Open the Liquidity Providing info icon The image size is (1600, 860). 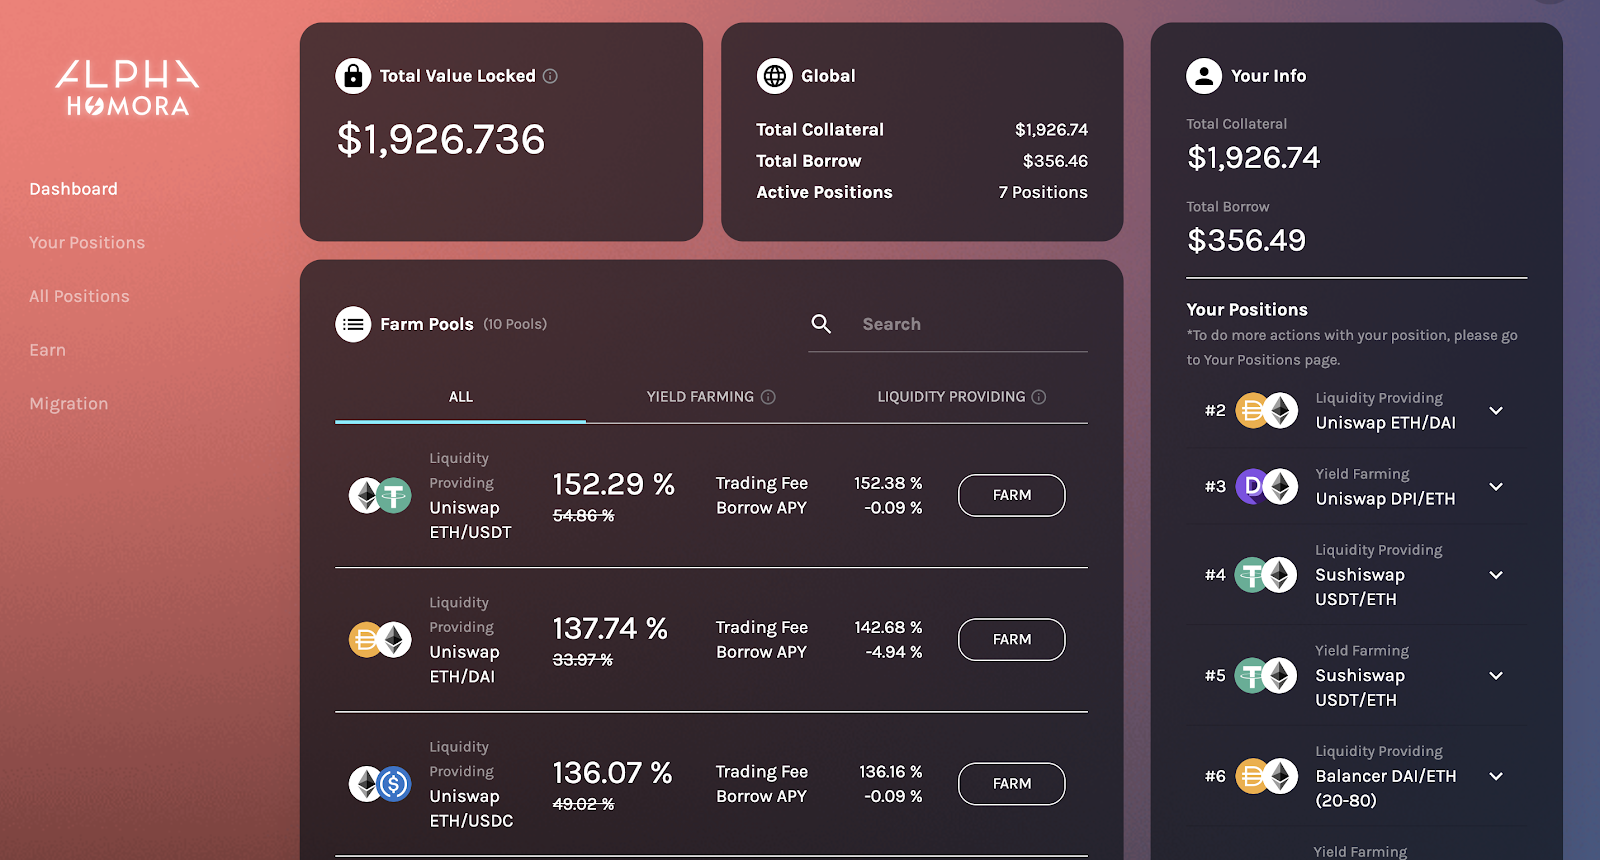(x=1039, y=397)
